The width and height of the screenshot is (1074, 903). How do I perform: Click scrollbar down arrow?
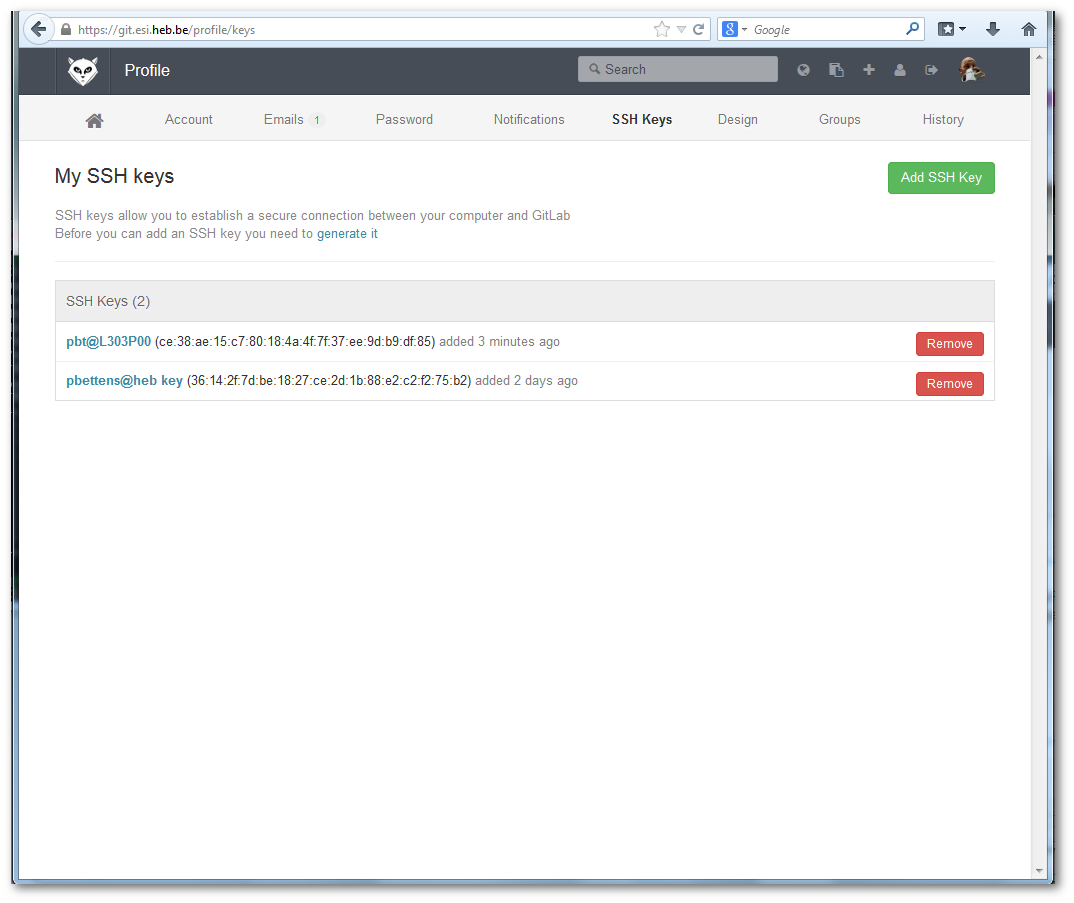click(1039, 871)
